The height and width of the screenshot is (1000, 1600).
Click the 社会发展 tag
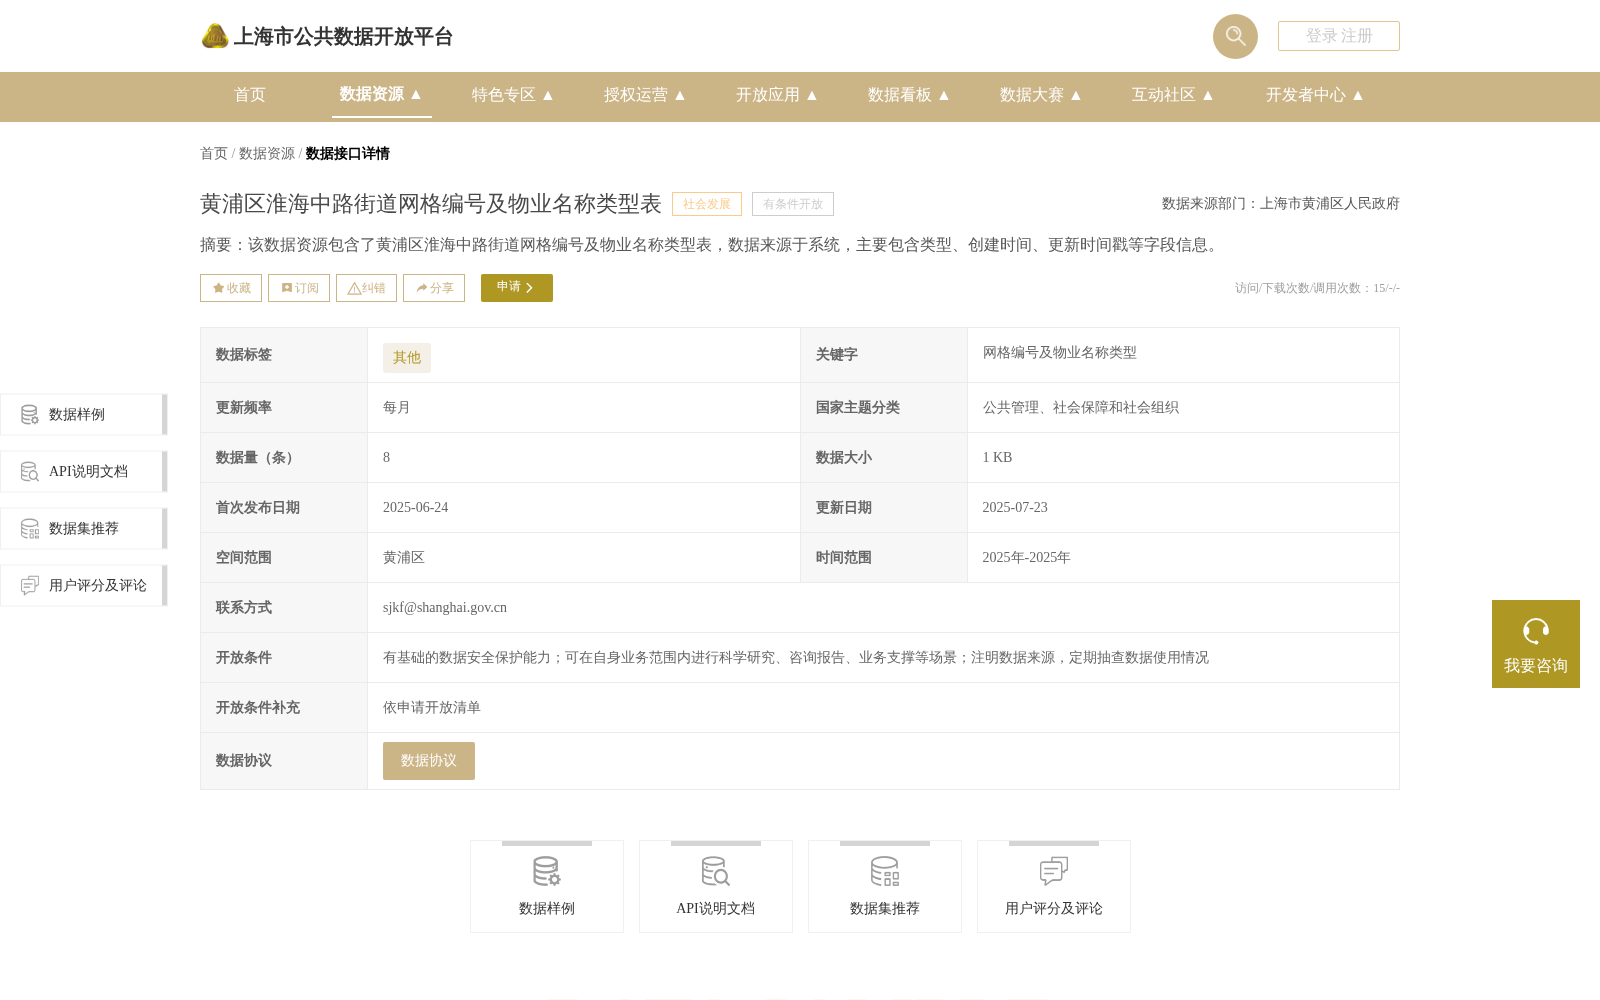pos(707,204)
